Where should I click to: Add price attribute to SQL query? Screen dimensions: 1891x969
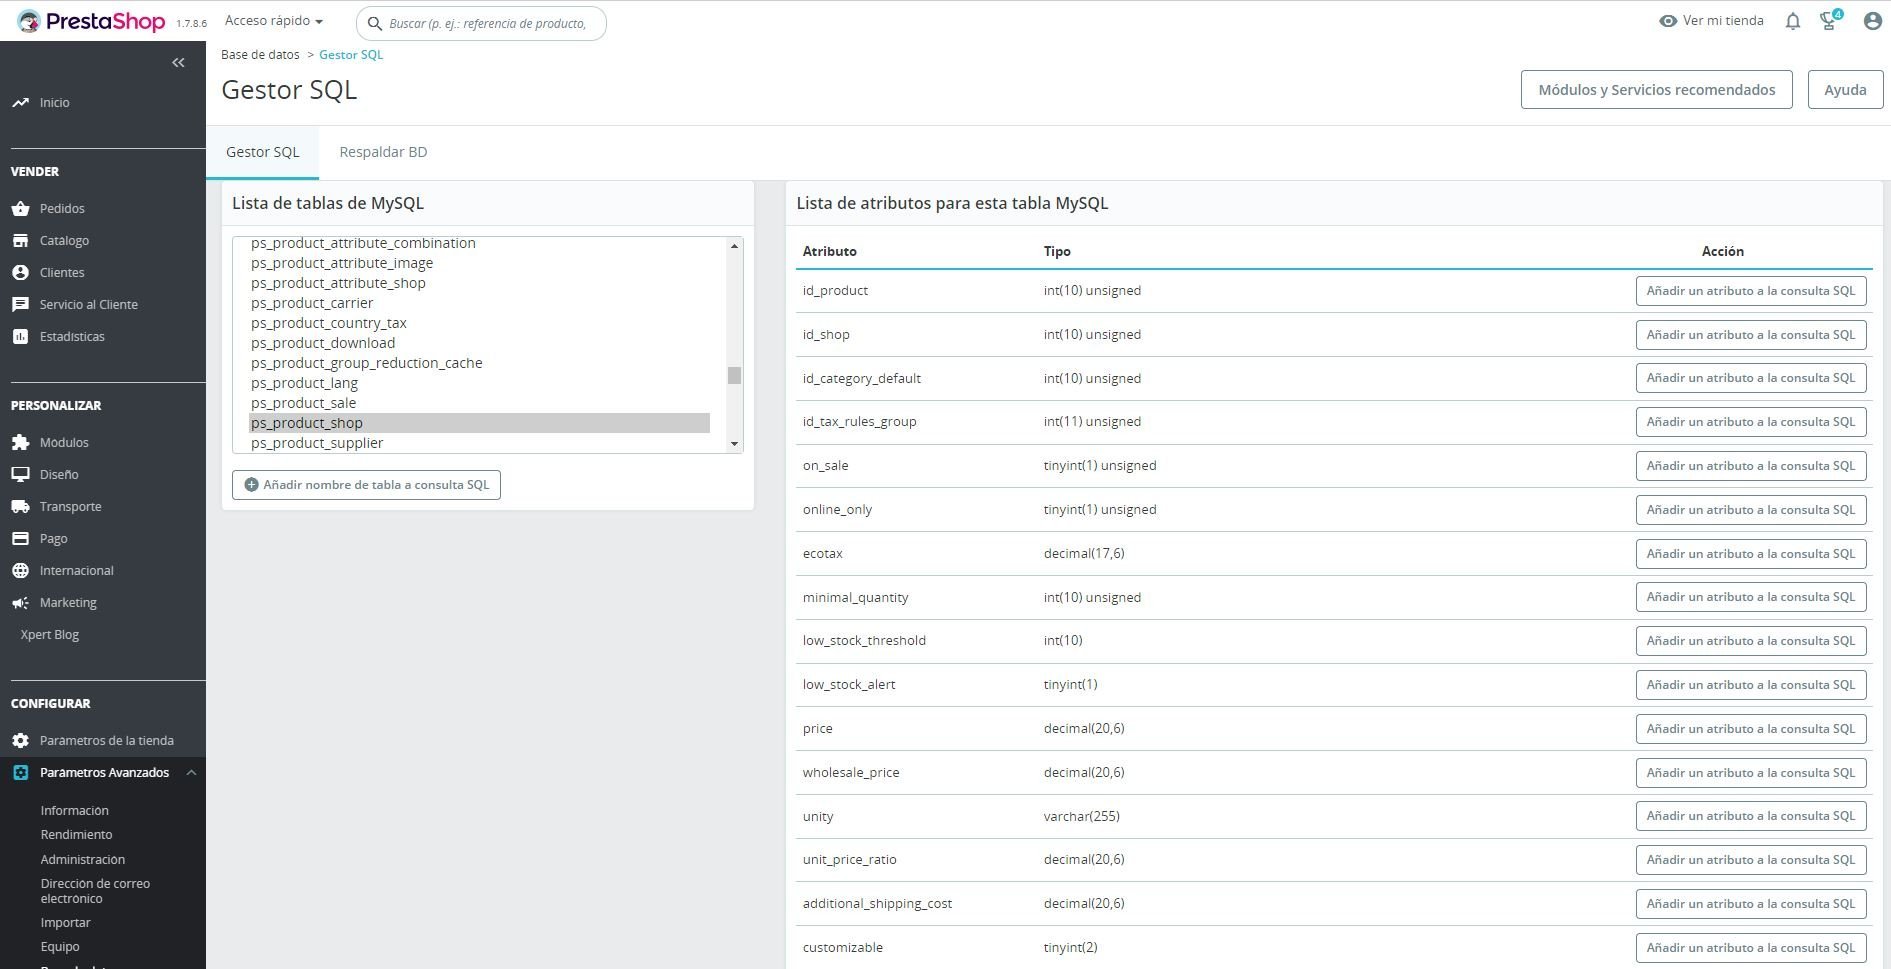tap(1750, 729)
